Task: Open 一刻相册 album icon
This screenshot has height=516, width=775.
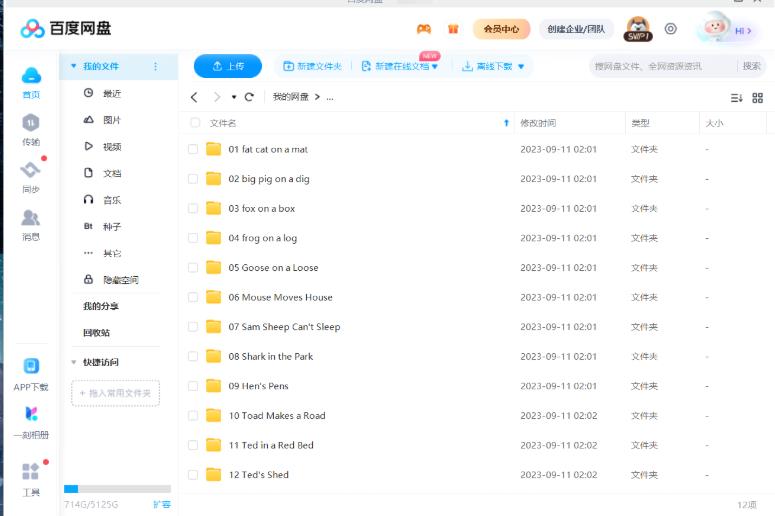Action: pos(31,414)
